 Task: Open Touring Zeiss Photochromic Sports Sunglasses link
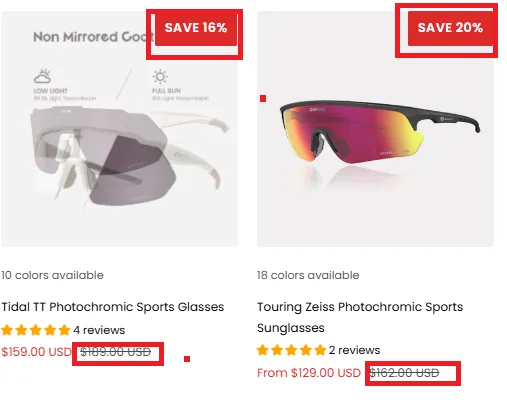[360, 317]
